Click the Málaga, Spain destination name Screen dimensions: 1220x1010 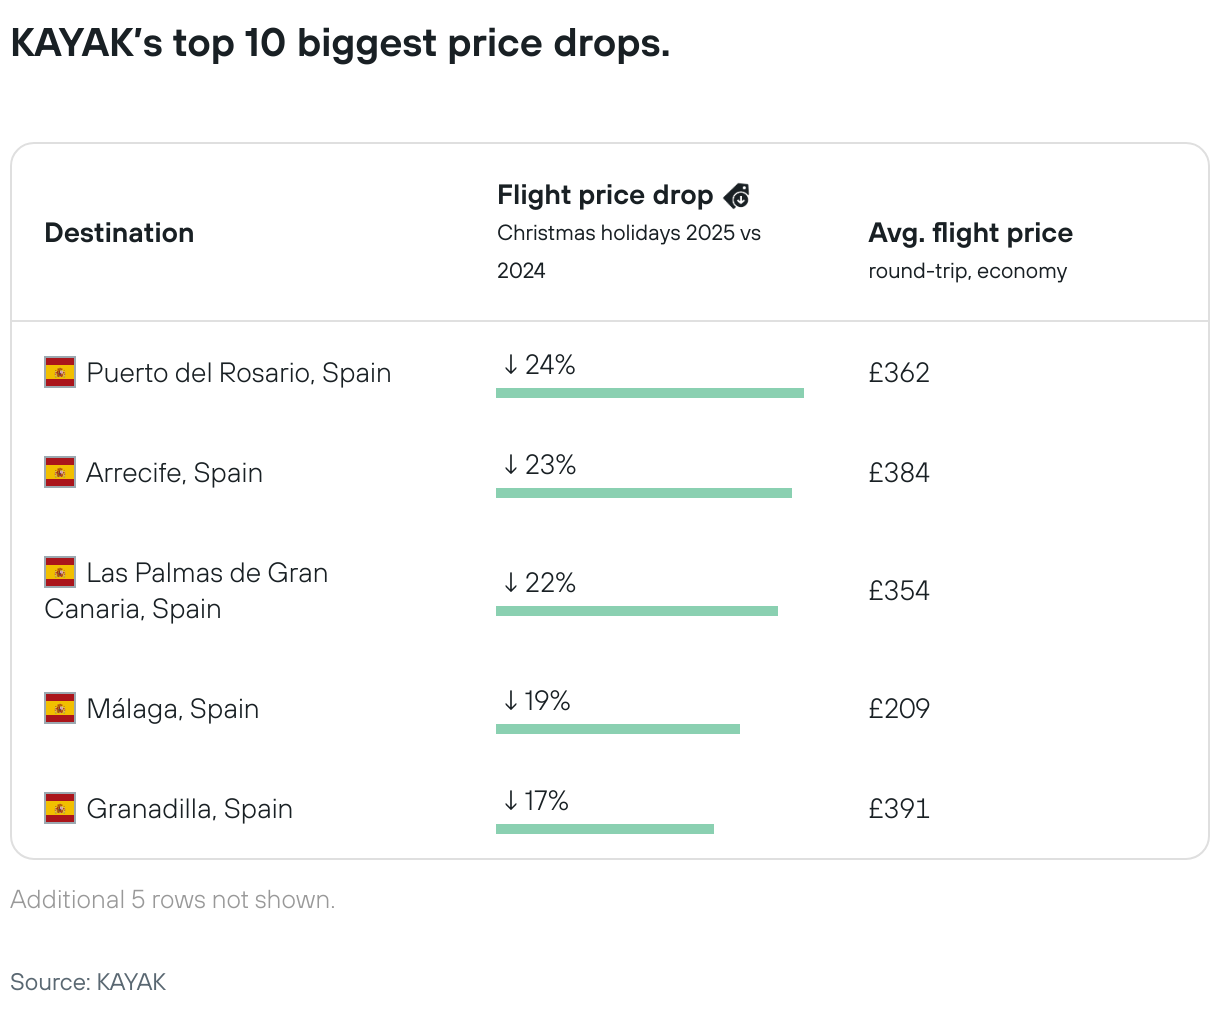click(172, 709)
